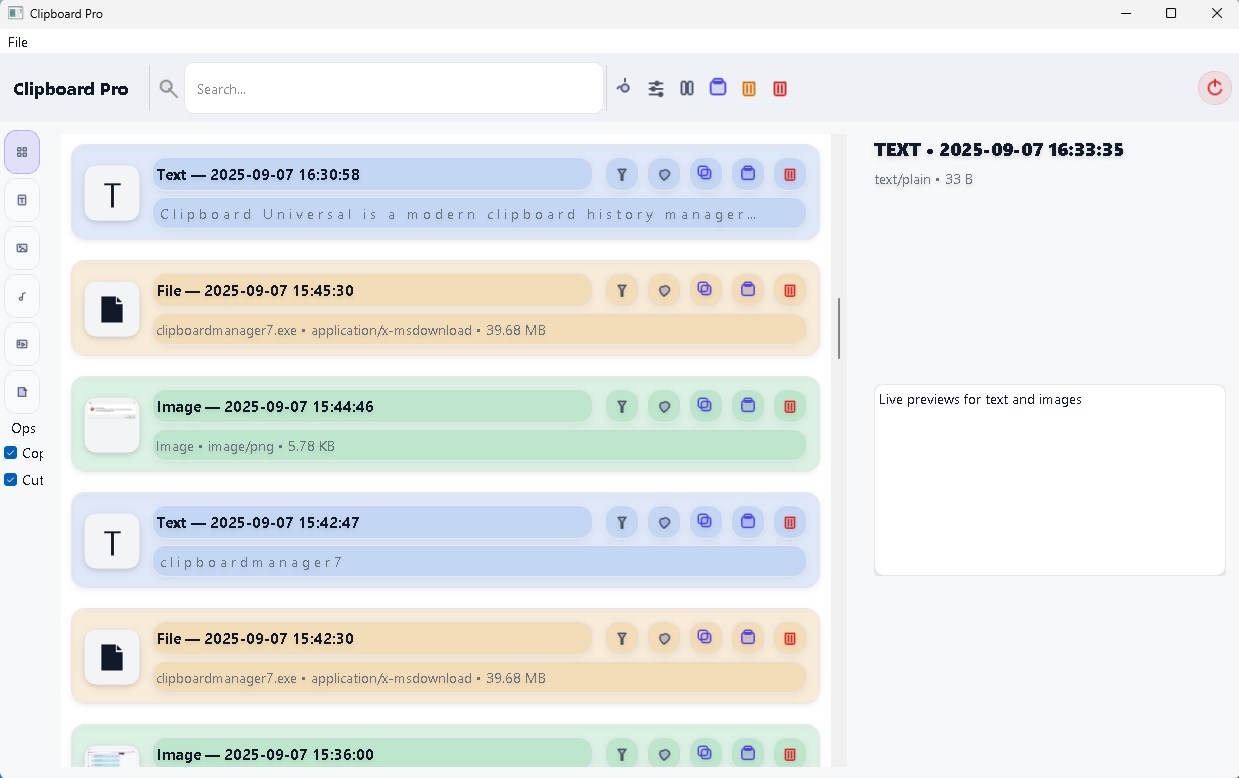1239x778 pixels.
Task: Copy the File 15:45:30 entry
Action: pos(706,290)
